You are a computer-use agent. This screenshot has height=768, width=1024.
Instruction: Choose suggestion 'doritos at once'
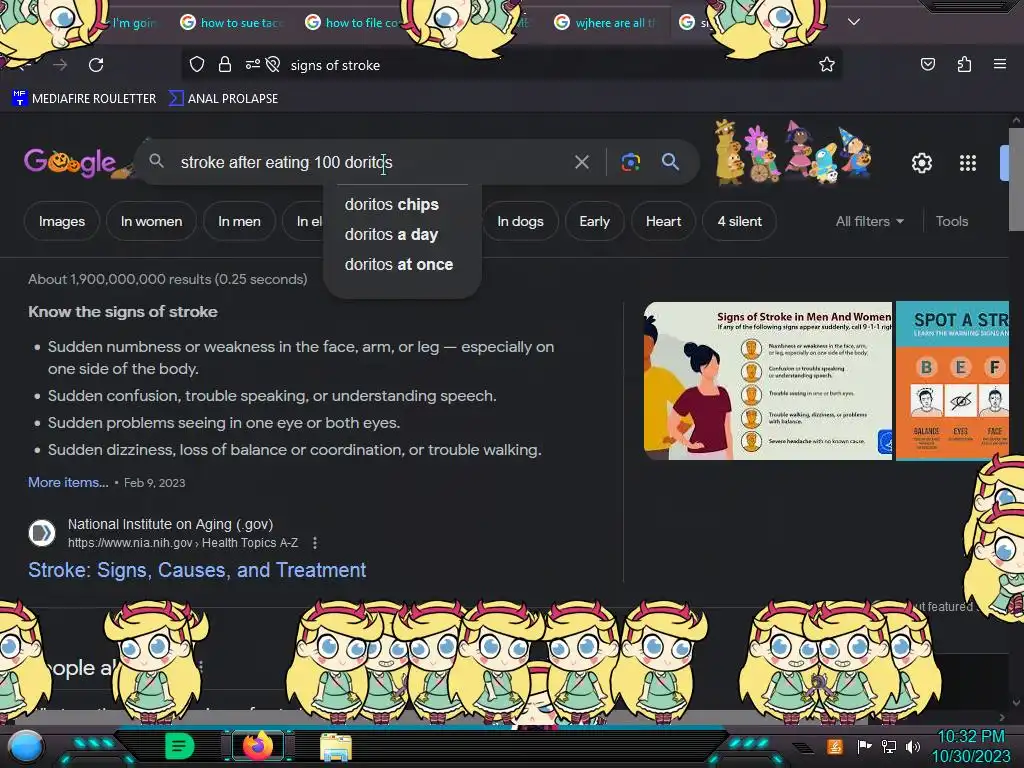[399, 264]
